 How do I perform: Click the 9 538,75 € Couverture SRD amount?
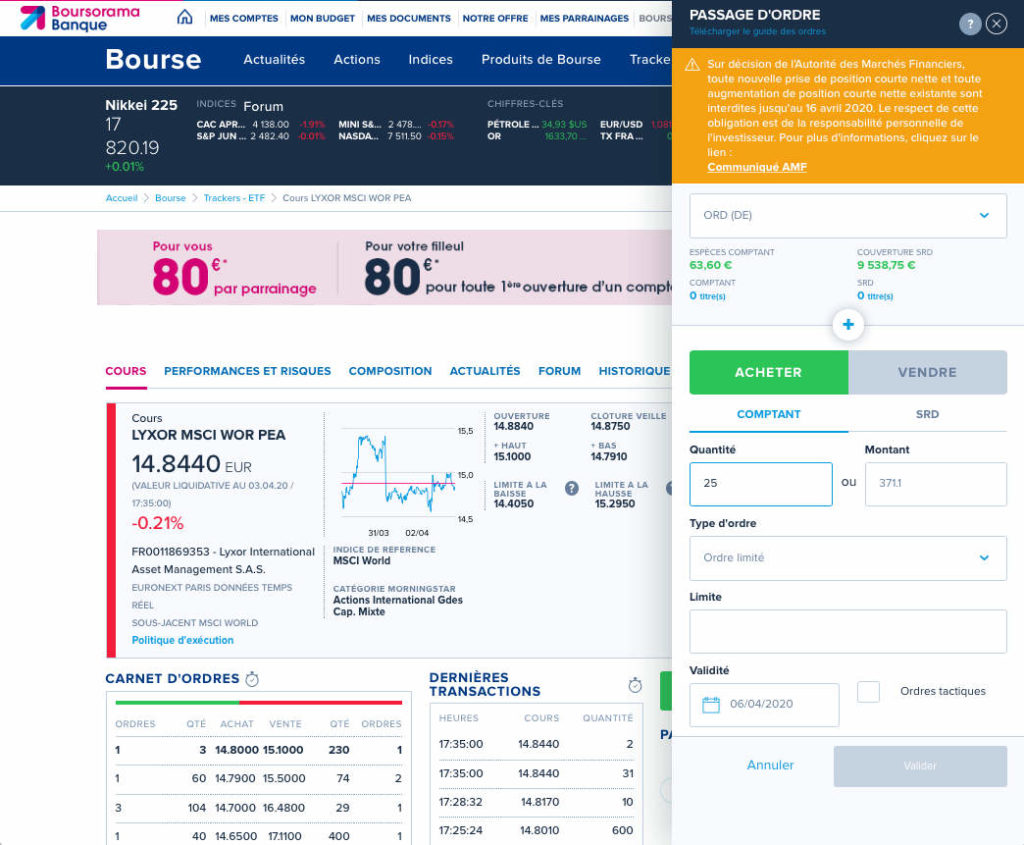(x=886, y=265)
